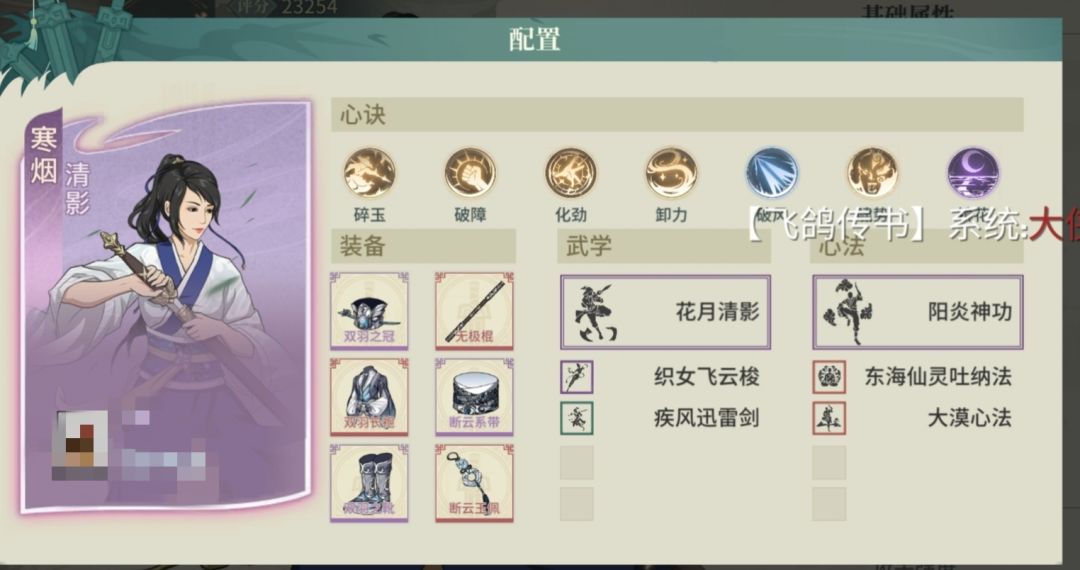Image resolution: width=1080 pixels, height=570 pixels.
Task: Open the 断云系带 belt slot
Action: [475, 397]
